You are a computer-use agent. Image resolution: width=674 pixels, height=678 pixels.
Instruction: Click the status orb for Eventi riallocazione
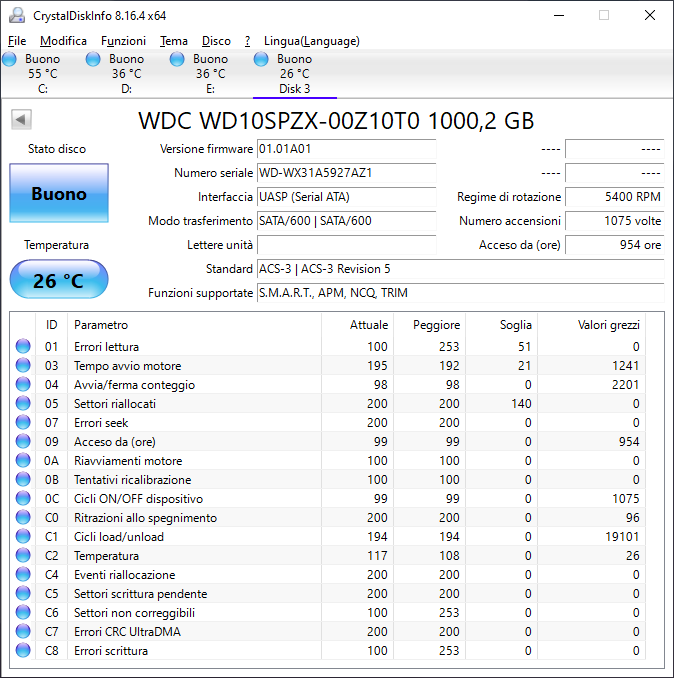click(23, 575)
